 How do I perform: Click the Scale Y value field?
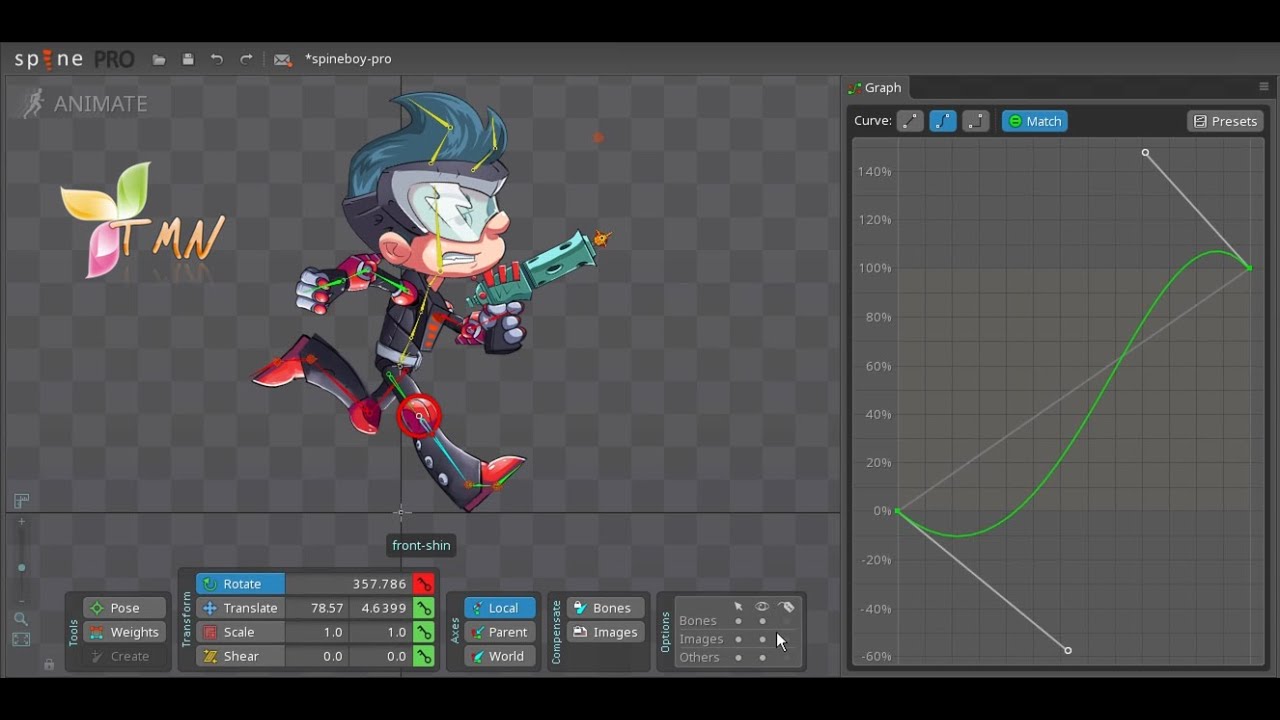point(381,632)
